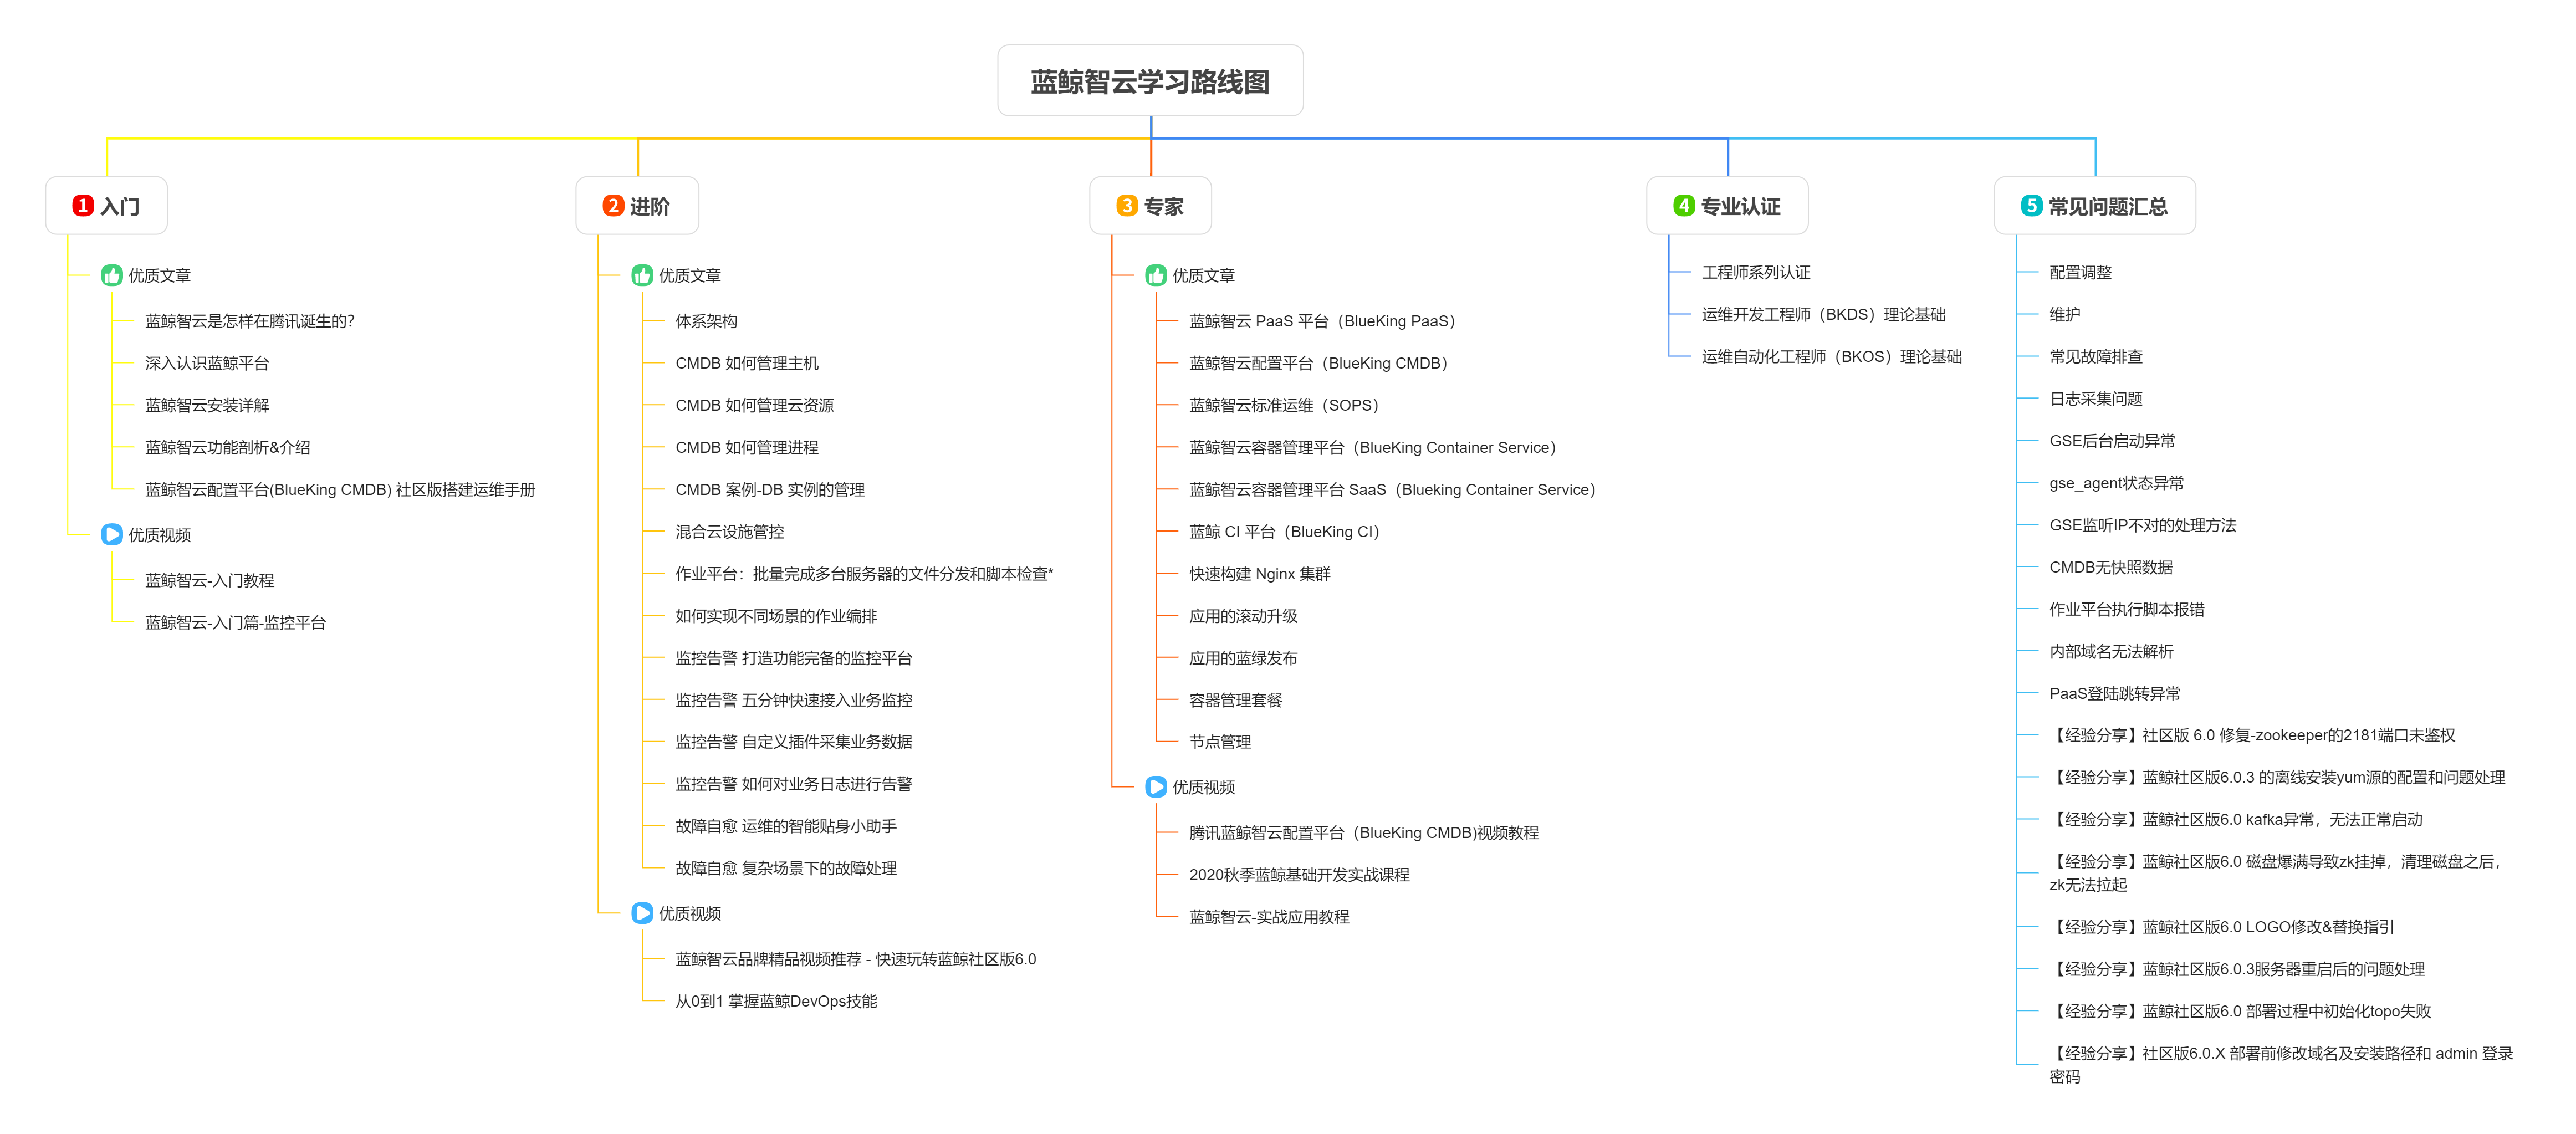Screen dimensions: 2576x1134
Task: Click 运维开发工程师 (BKDS) 理论基础
Action: pyautogui.click(x=1824, y=314)
